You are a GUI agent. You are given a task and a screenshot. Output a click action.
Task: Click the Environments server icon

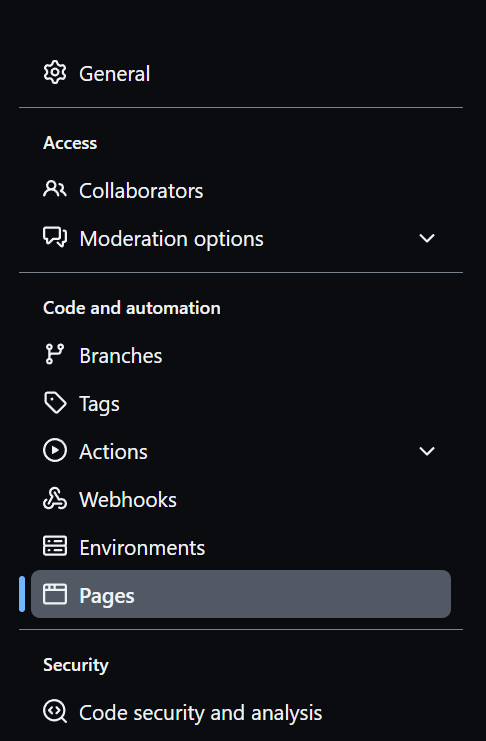[55, 546]
